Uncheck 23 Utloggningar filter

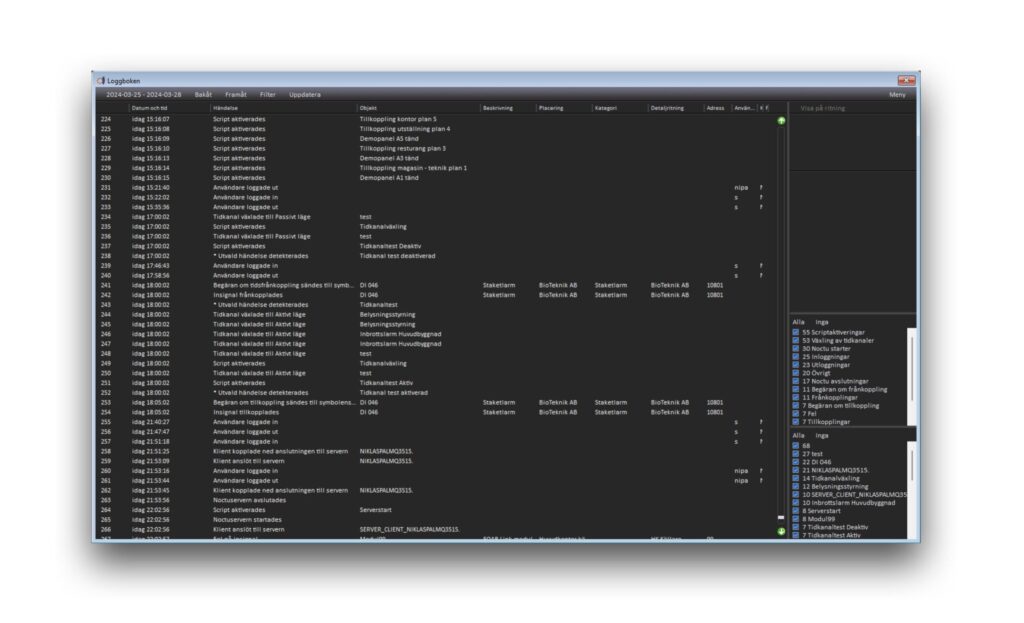(x=795, y=365)
